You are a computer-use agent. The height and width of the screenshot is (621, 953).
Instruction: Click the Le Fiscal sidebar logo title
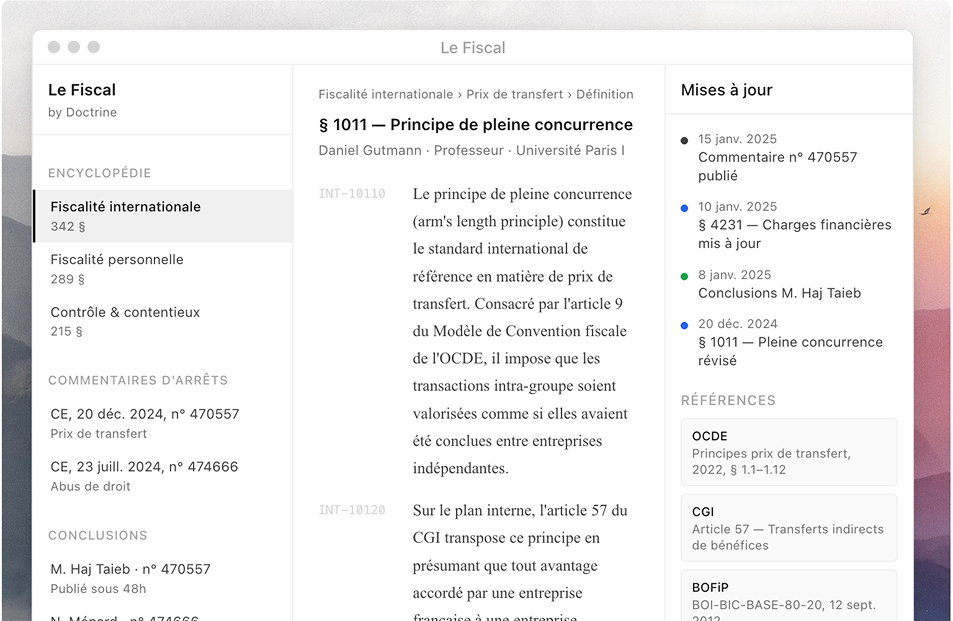coord(82,90)
